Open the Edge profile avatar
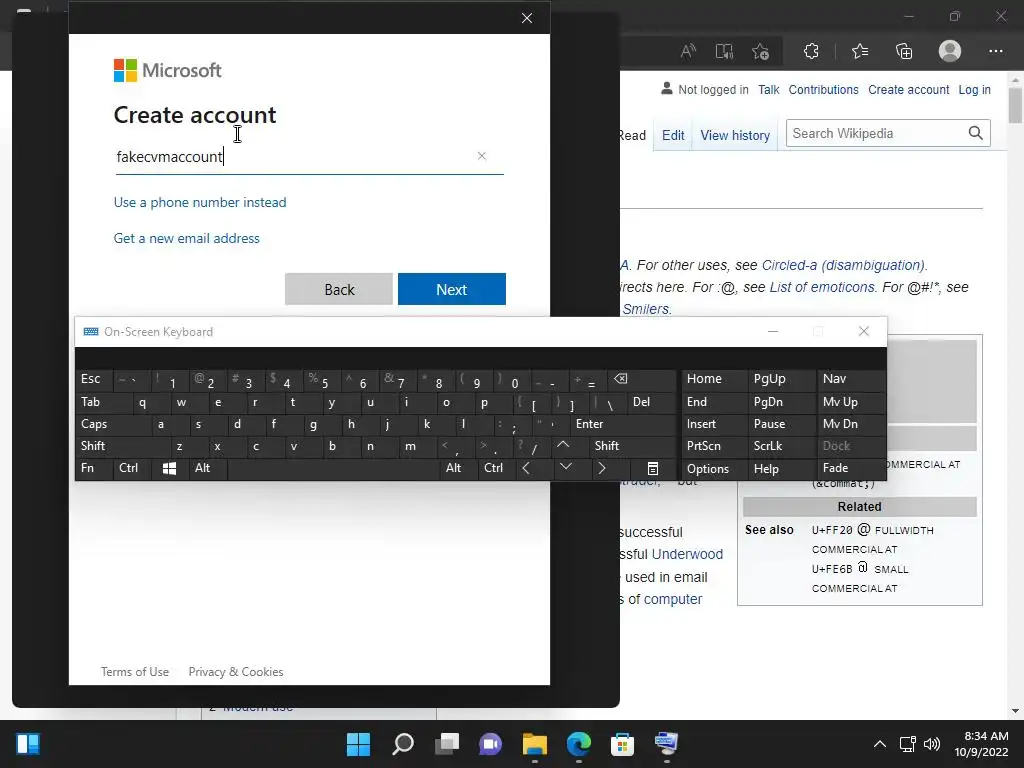 tap(950, 51)
